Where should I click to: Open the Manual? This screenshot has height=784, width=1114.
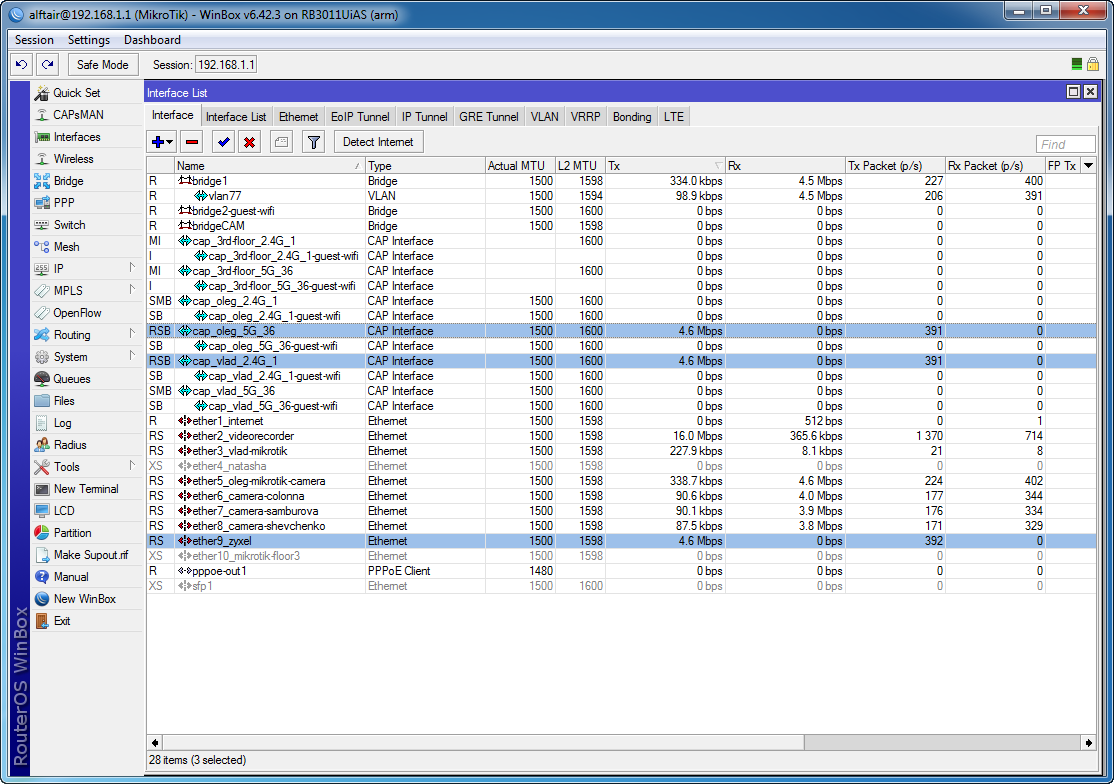tap(71, 577)
